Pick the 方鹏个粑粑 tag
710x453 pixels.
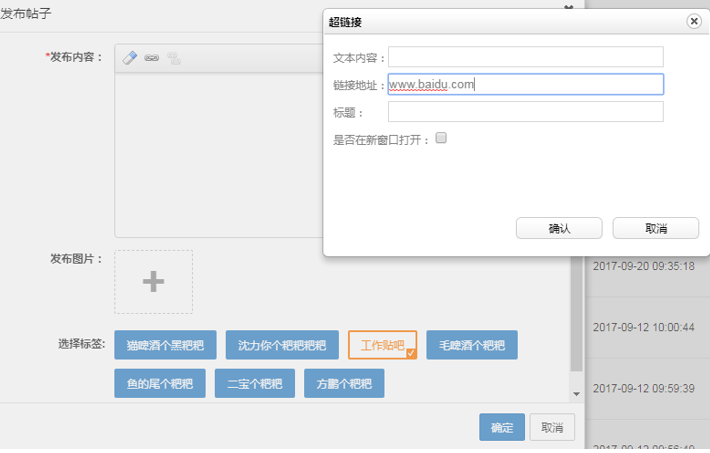344,383
